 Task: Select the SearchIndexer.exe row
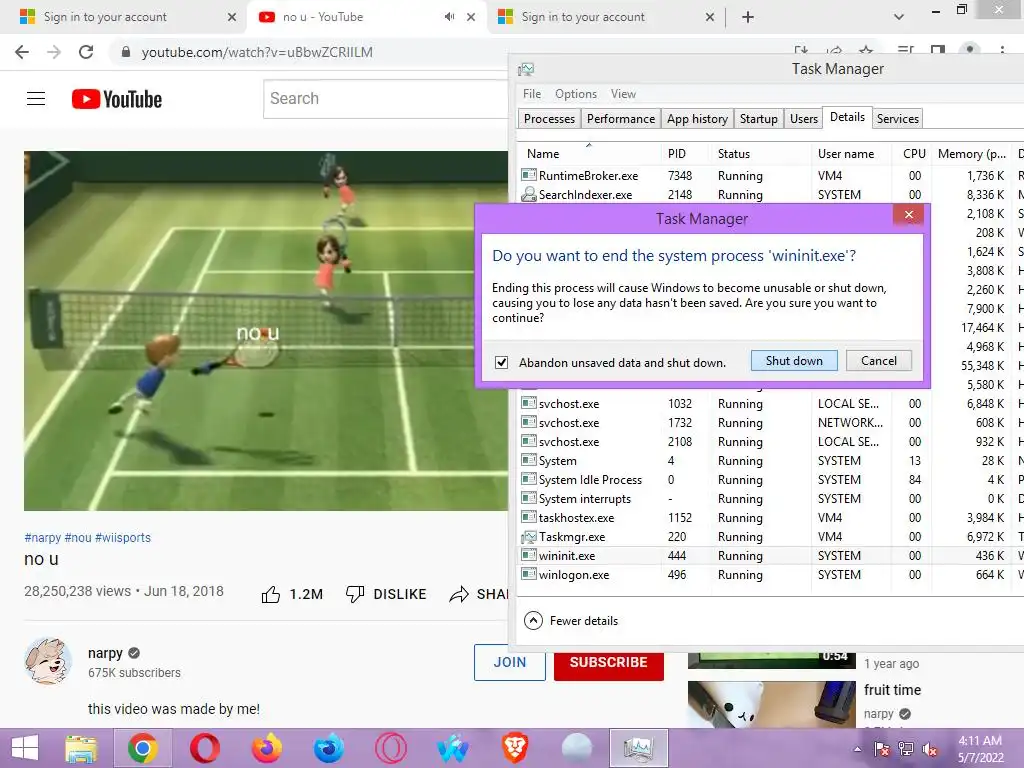771,195
